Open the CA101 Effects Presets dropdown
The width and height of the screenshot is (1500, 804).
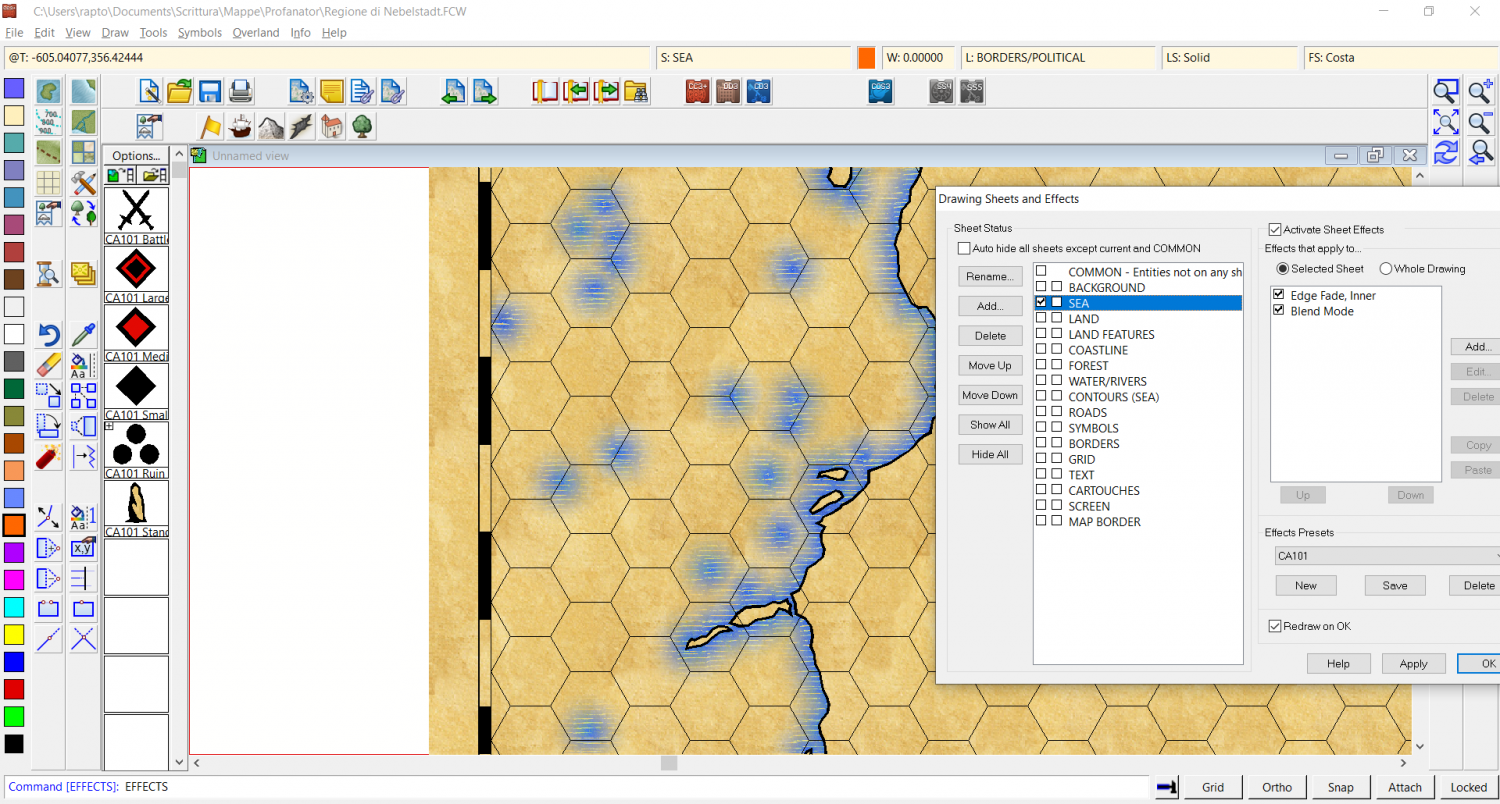pyautogui.click(x=1388, y=555)
